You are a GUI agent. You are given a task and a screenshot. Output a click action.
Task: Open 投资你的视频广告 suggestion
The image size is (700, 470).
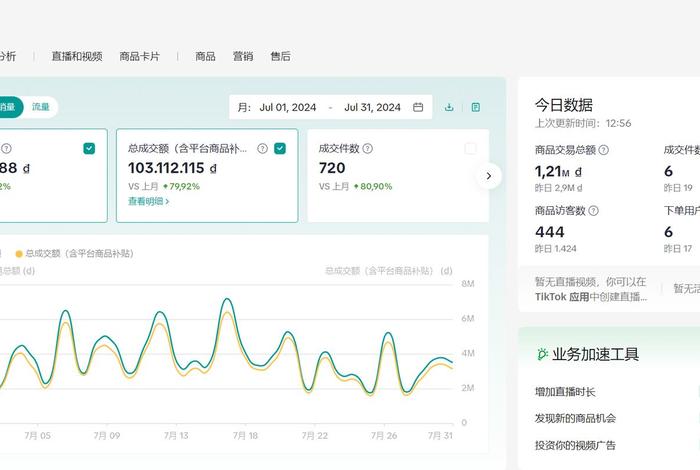[x=575, y=445]
